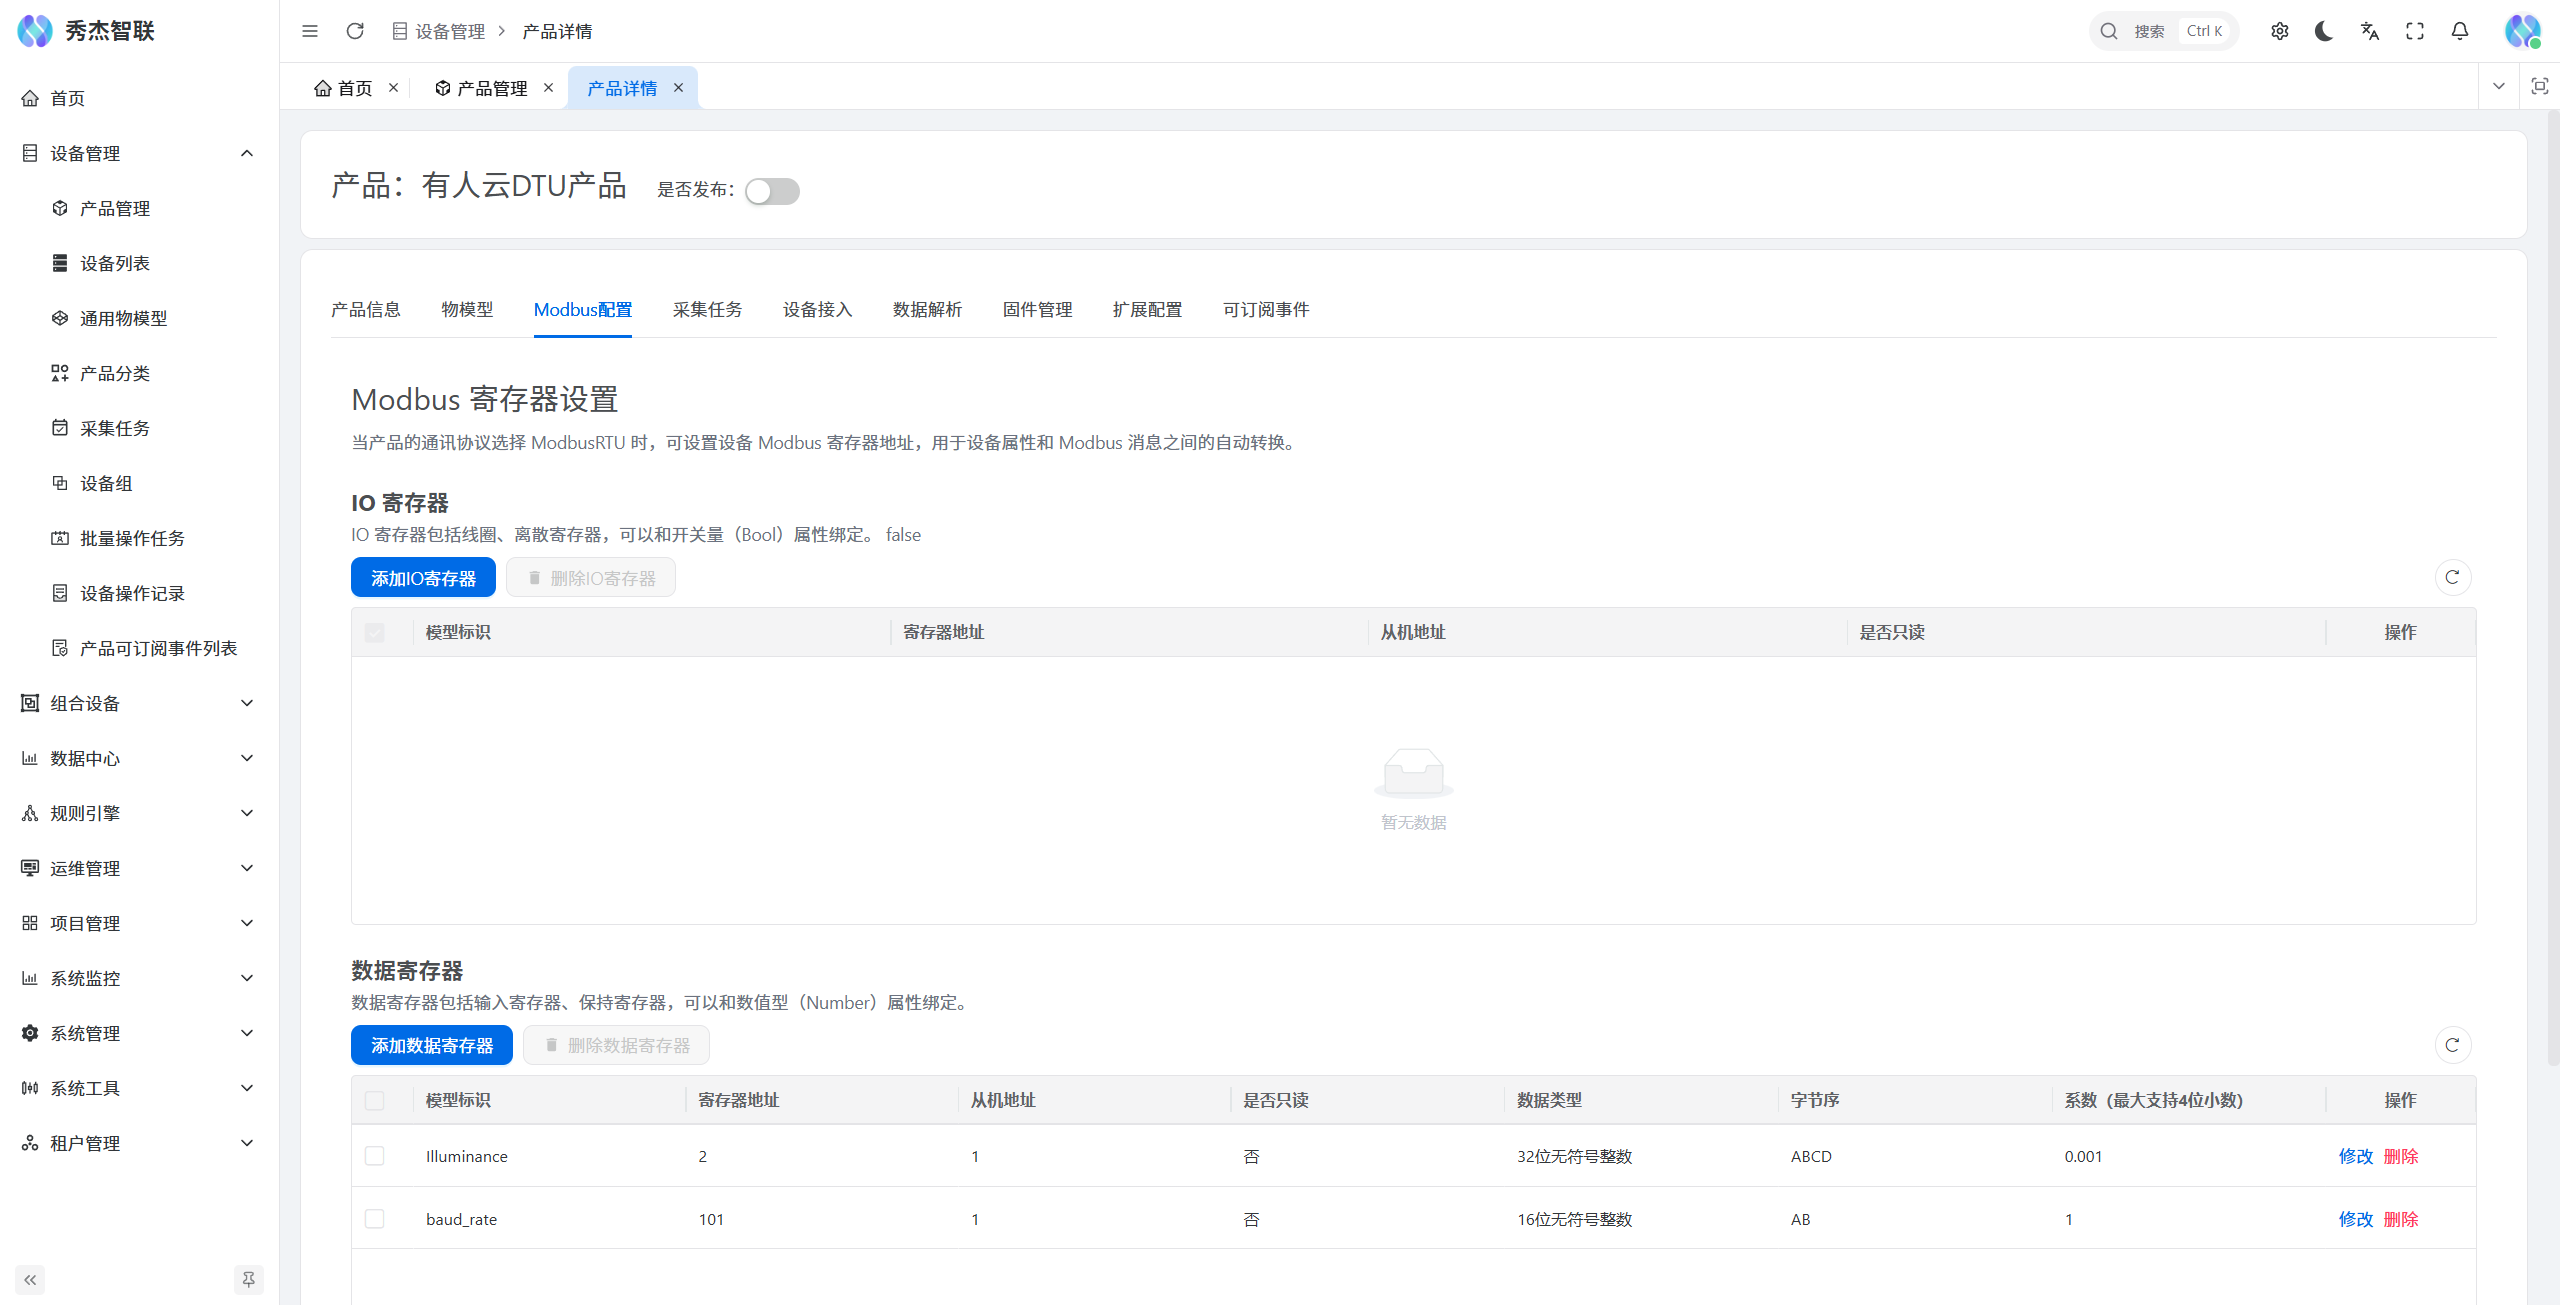Image resolution: width=2560 pixels, height=1305 pixels.
Task: Toggle the sidebar collapse hamburger icon
Action: point(310,31)
